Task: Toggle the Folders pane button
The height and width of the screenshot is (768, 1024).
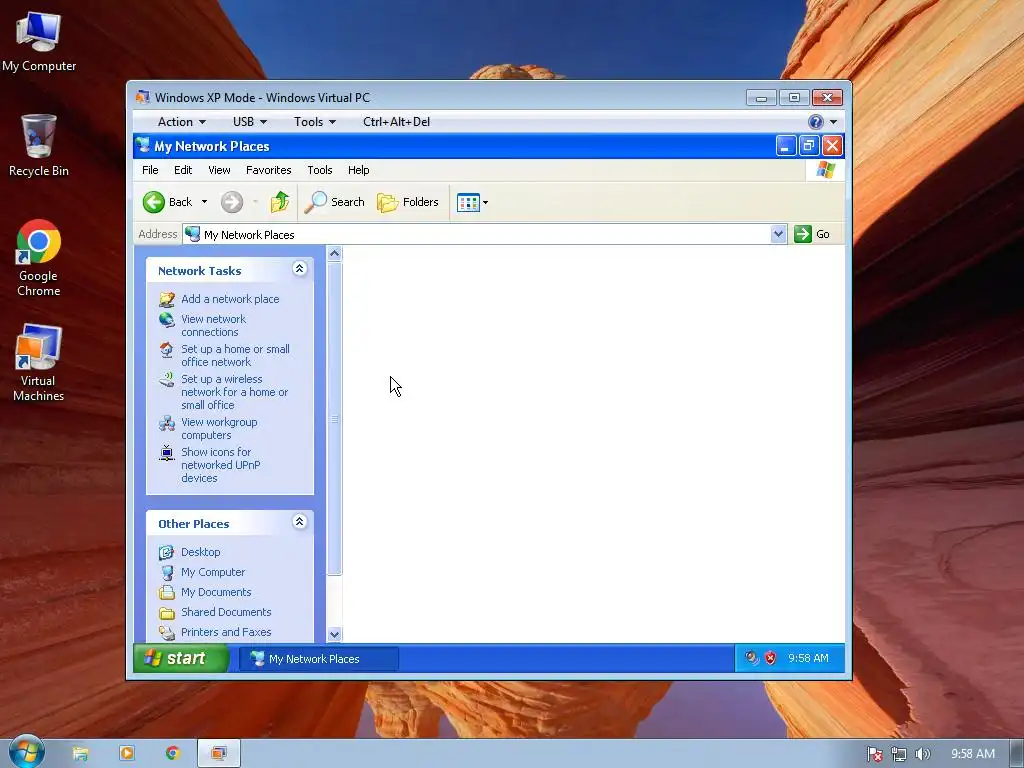Action: click(x=408, y=202)
